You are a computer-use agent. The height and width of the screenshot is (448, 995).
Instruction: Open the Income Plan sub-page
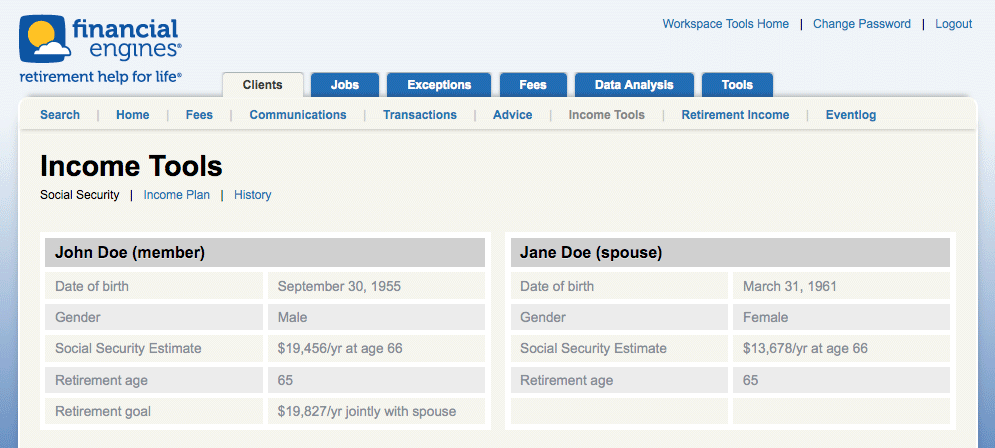pyautogui.click(x=176, y=195)
